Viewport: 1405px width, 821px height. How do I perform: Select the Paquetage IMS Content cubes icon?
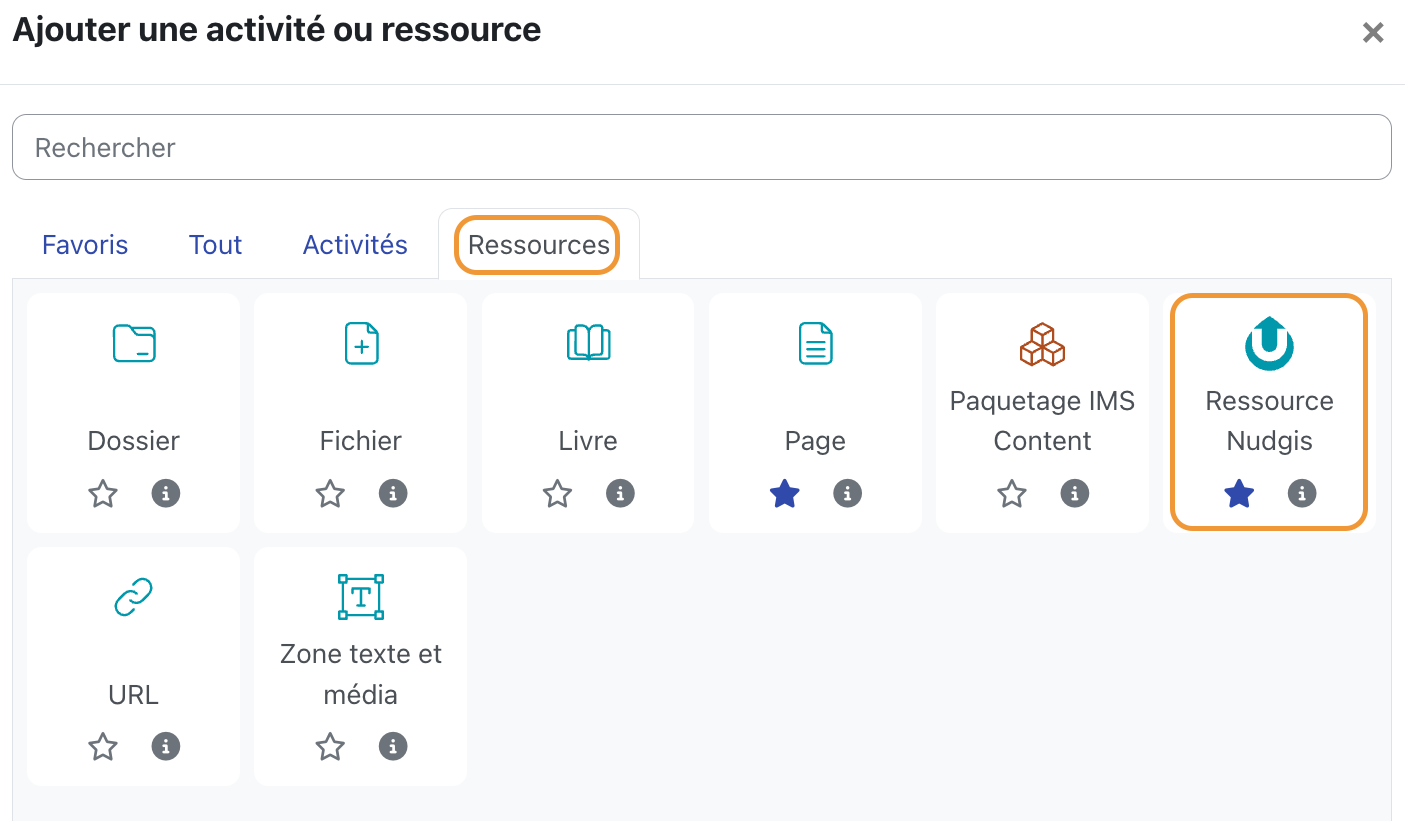pos(1042,343)
